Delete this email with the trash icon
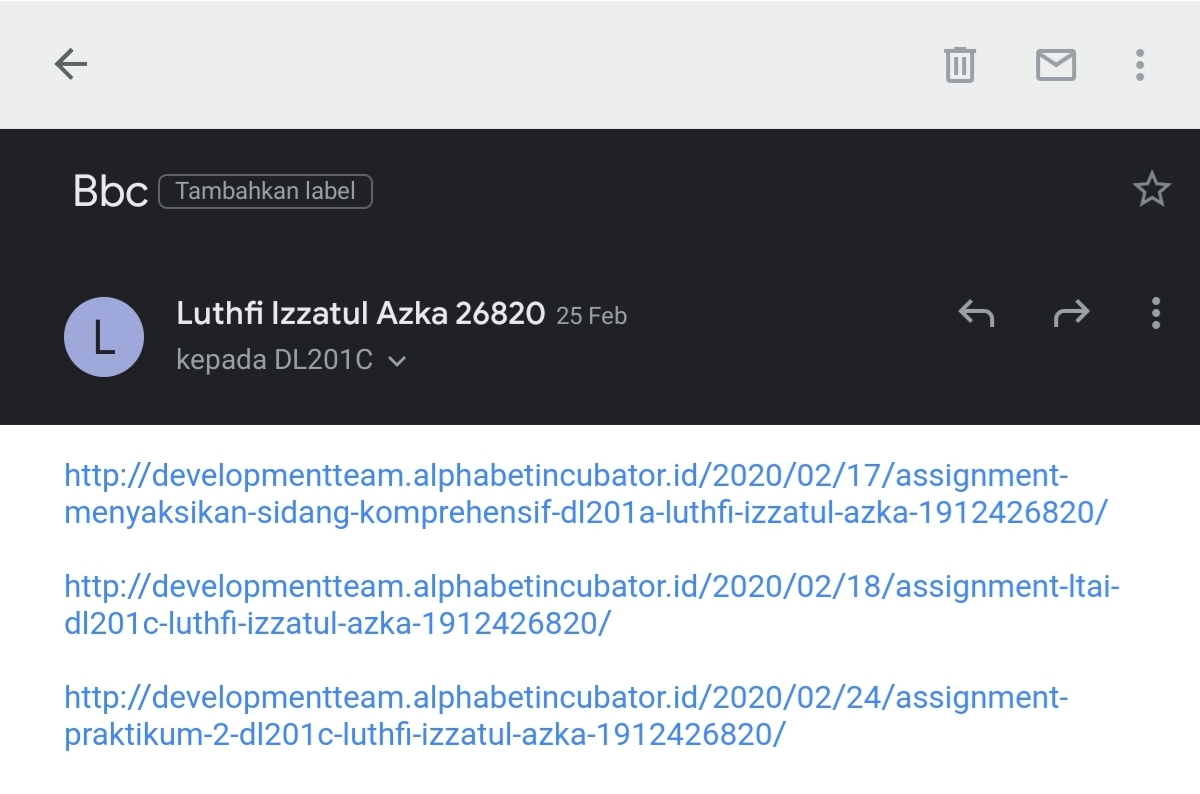This screenshot has height=794, width=1200. [959, 65]
